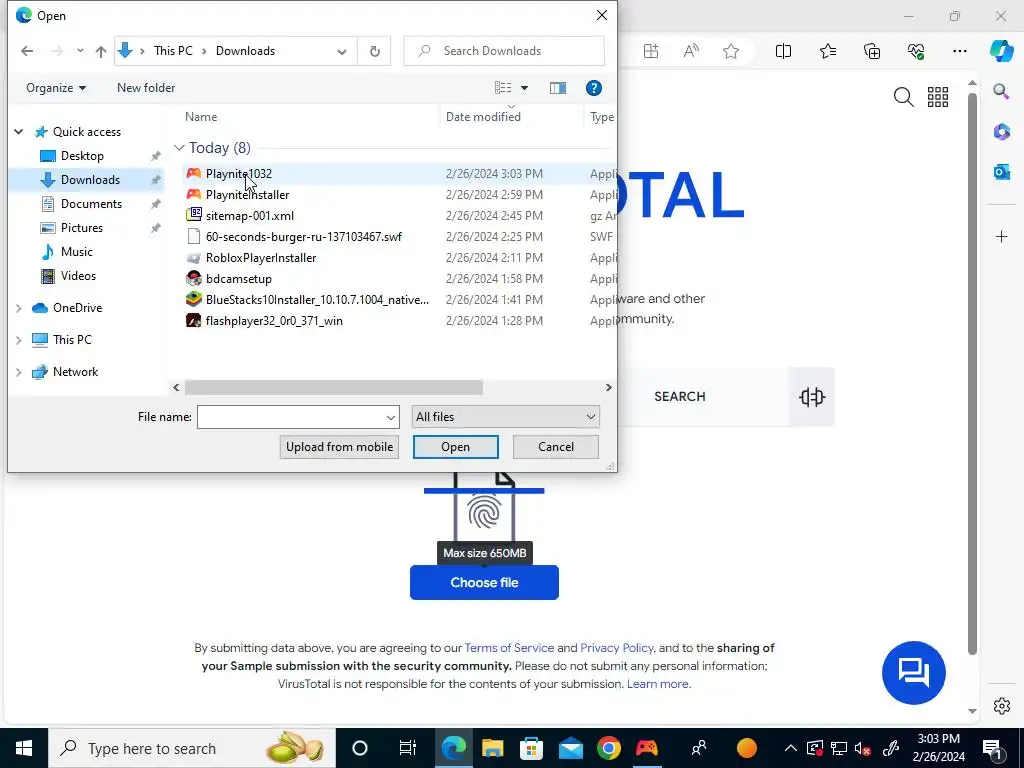Click the Search Downloads box

[504, 51]
